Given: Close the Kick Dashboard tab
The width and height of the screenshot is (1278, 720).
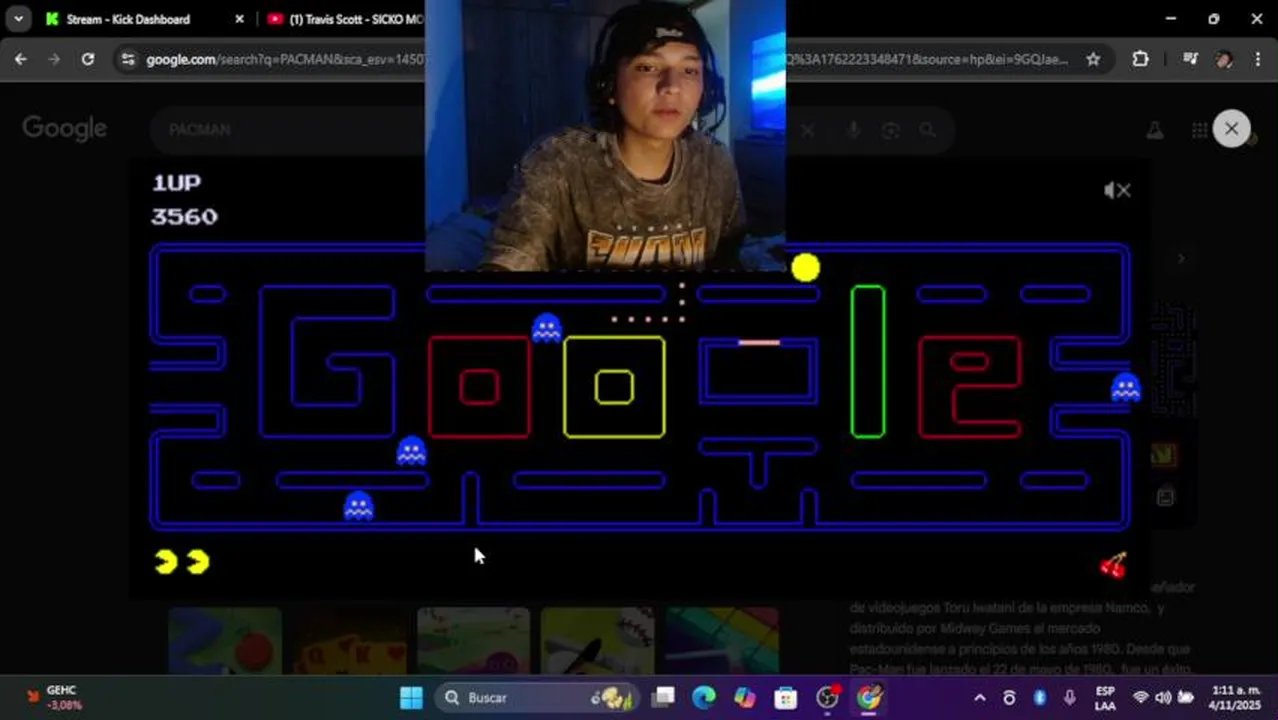Looking at the screenshot, I should [x=239, y=19].
